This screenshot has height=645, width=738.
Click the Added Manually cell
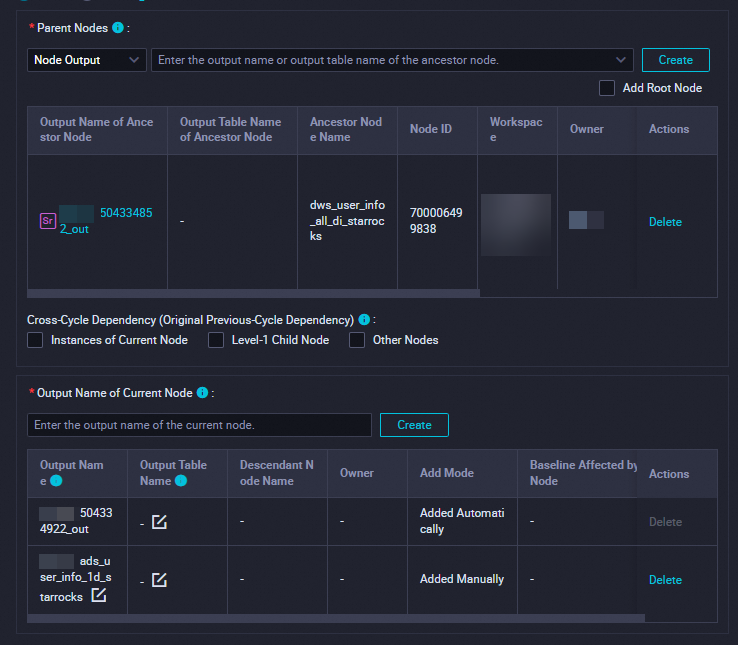click(462, 579)
